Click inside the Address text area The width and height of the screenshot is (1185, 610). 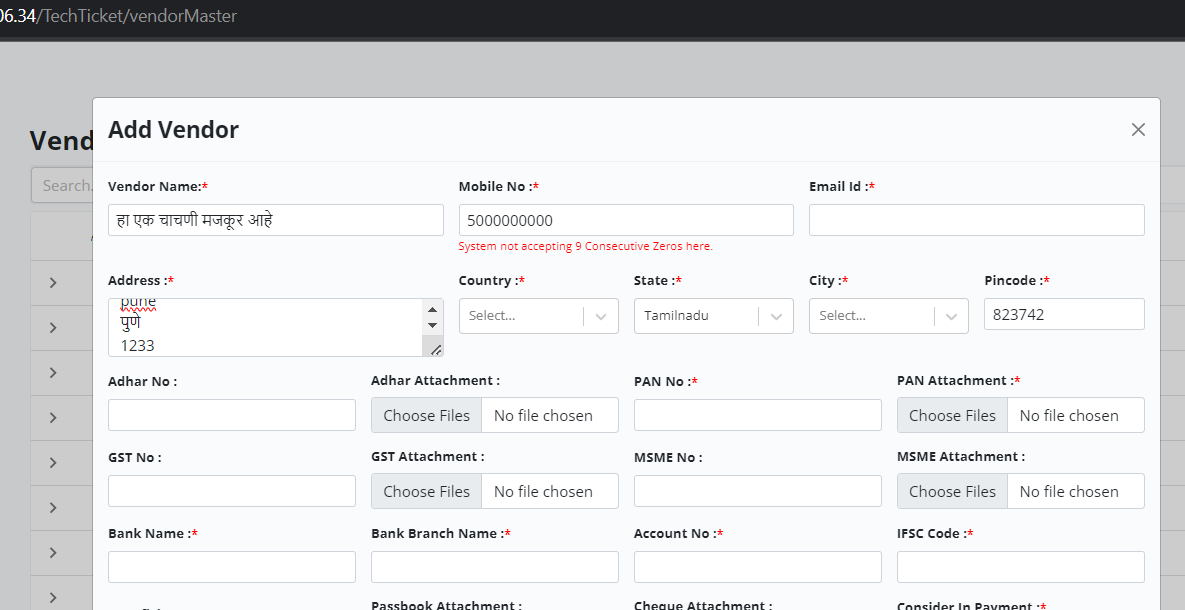[x=265, y=327]
